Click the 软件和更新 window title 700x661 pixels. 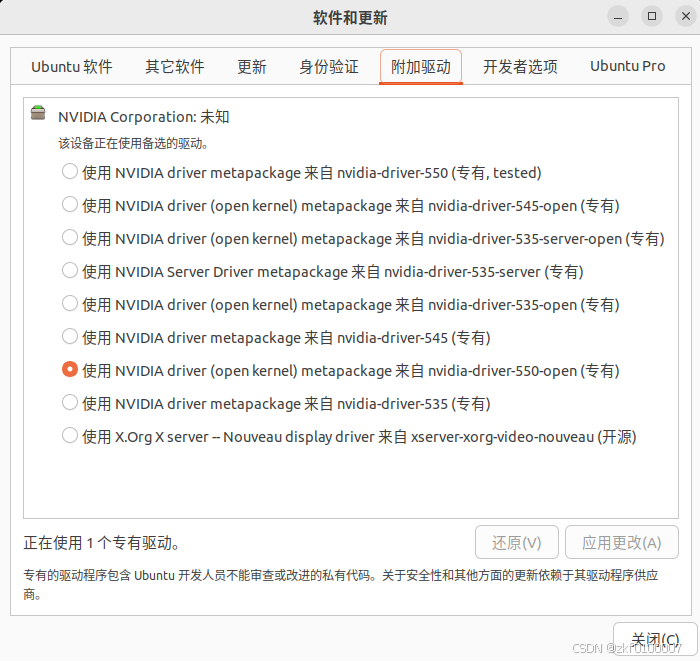pos(350,18)
